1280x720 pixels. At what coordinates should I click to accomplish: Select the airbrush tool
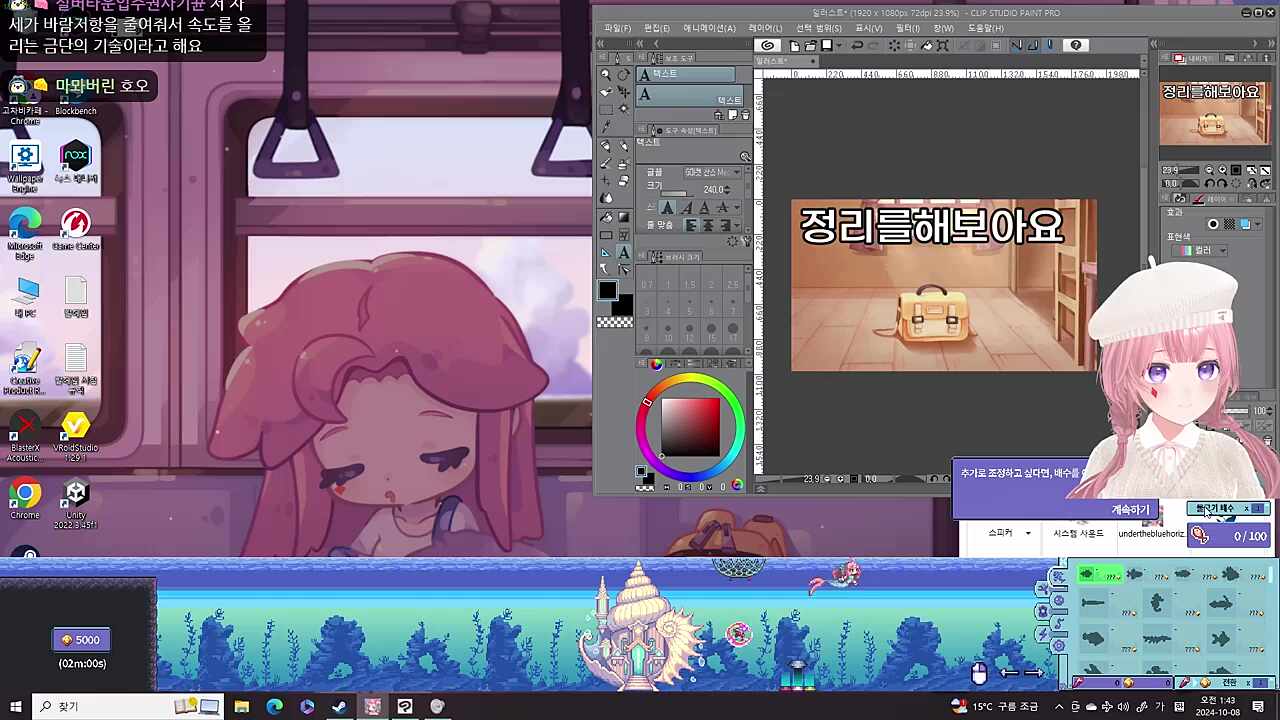click(x=624, y=164)
